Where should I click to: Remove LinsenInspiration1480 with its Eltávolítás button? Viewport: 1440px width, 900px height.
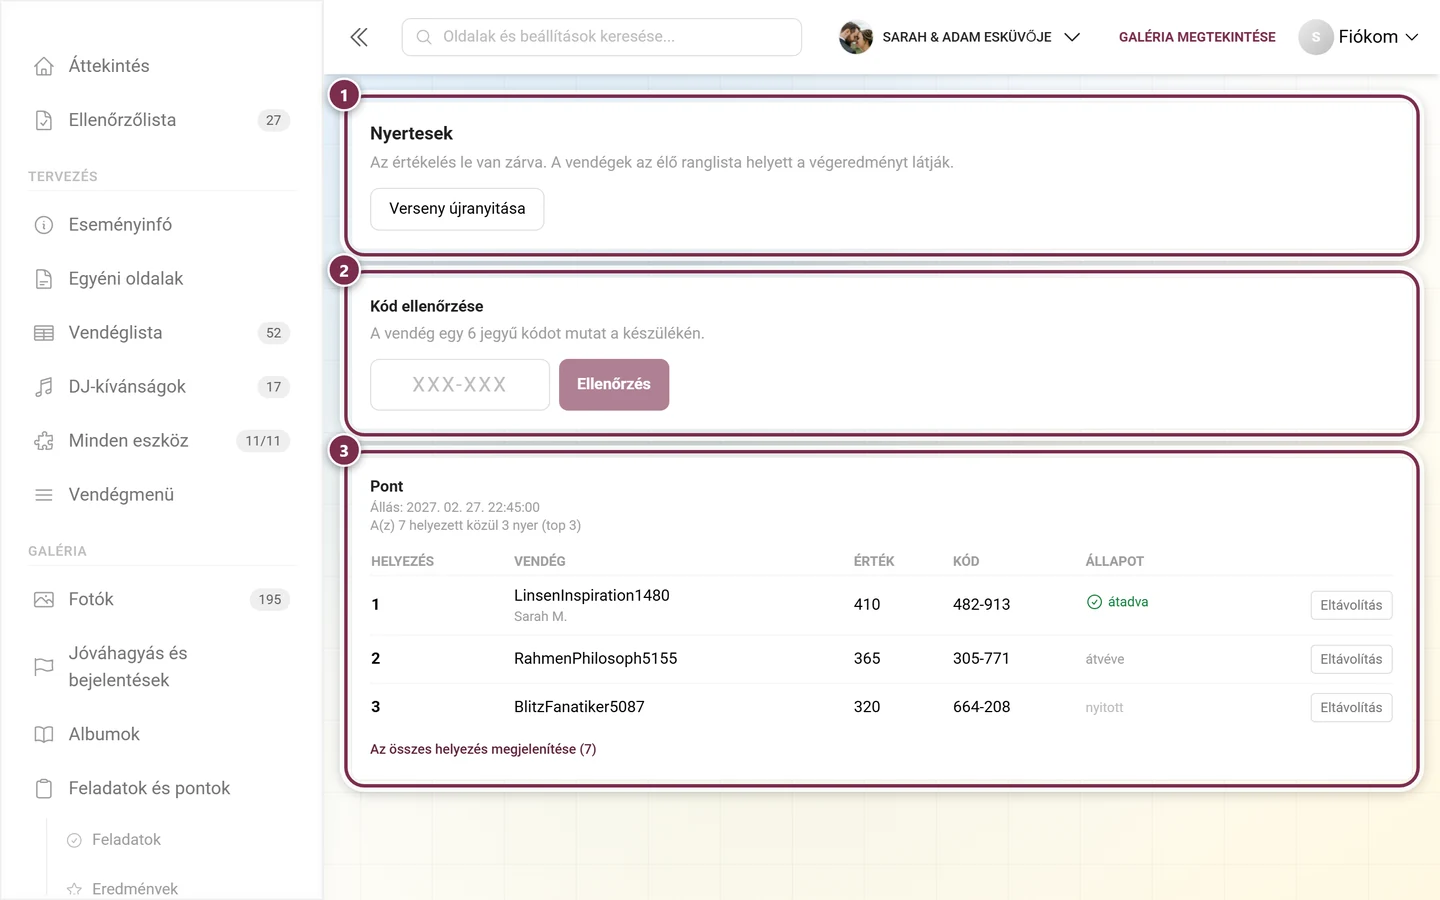pyautogui.click(x=1351, y=605)
